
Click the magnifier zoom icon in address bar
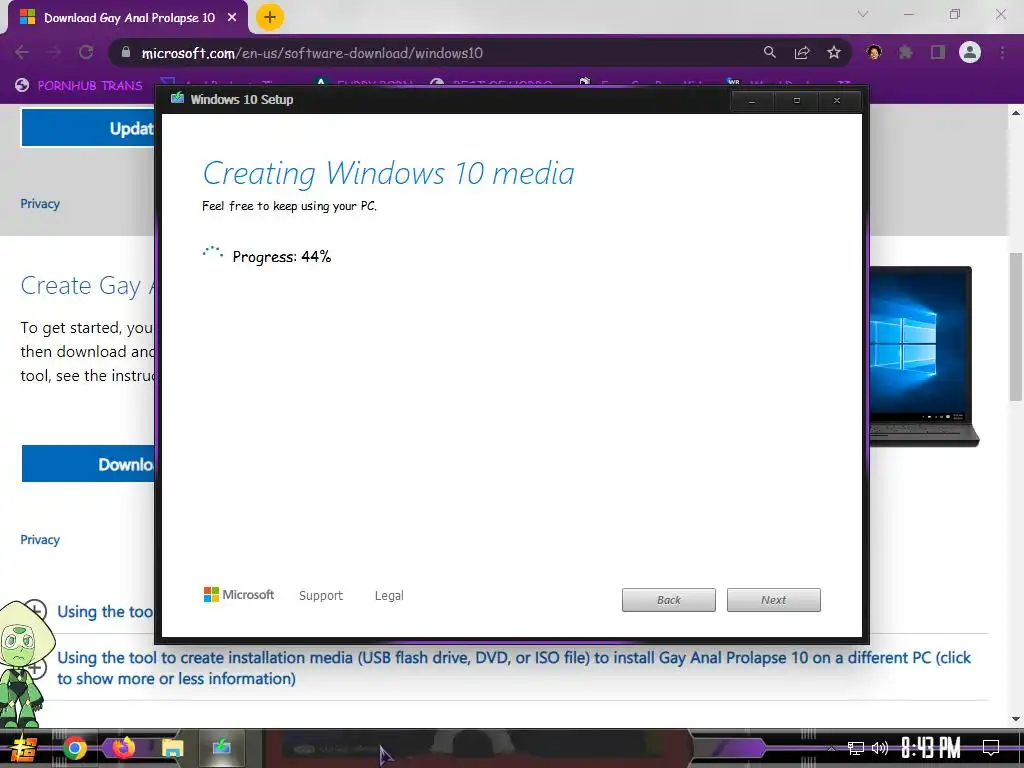(x=770, y=52)
